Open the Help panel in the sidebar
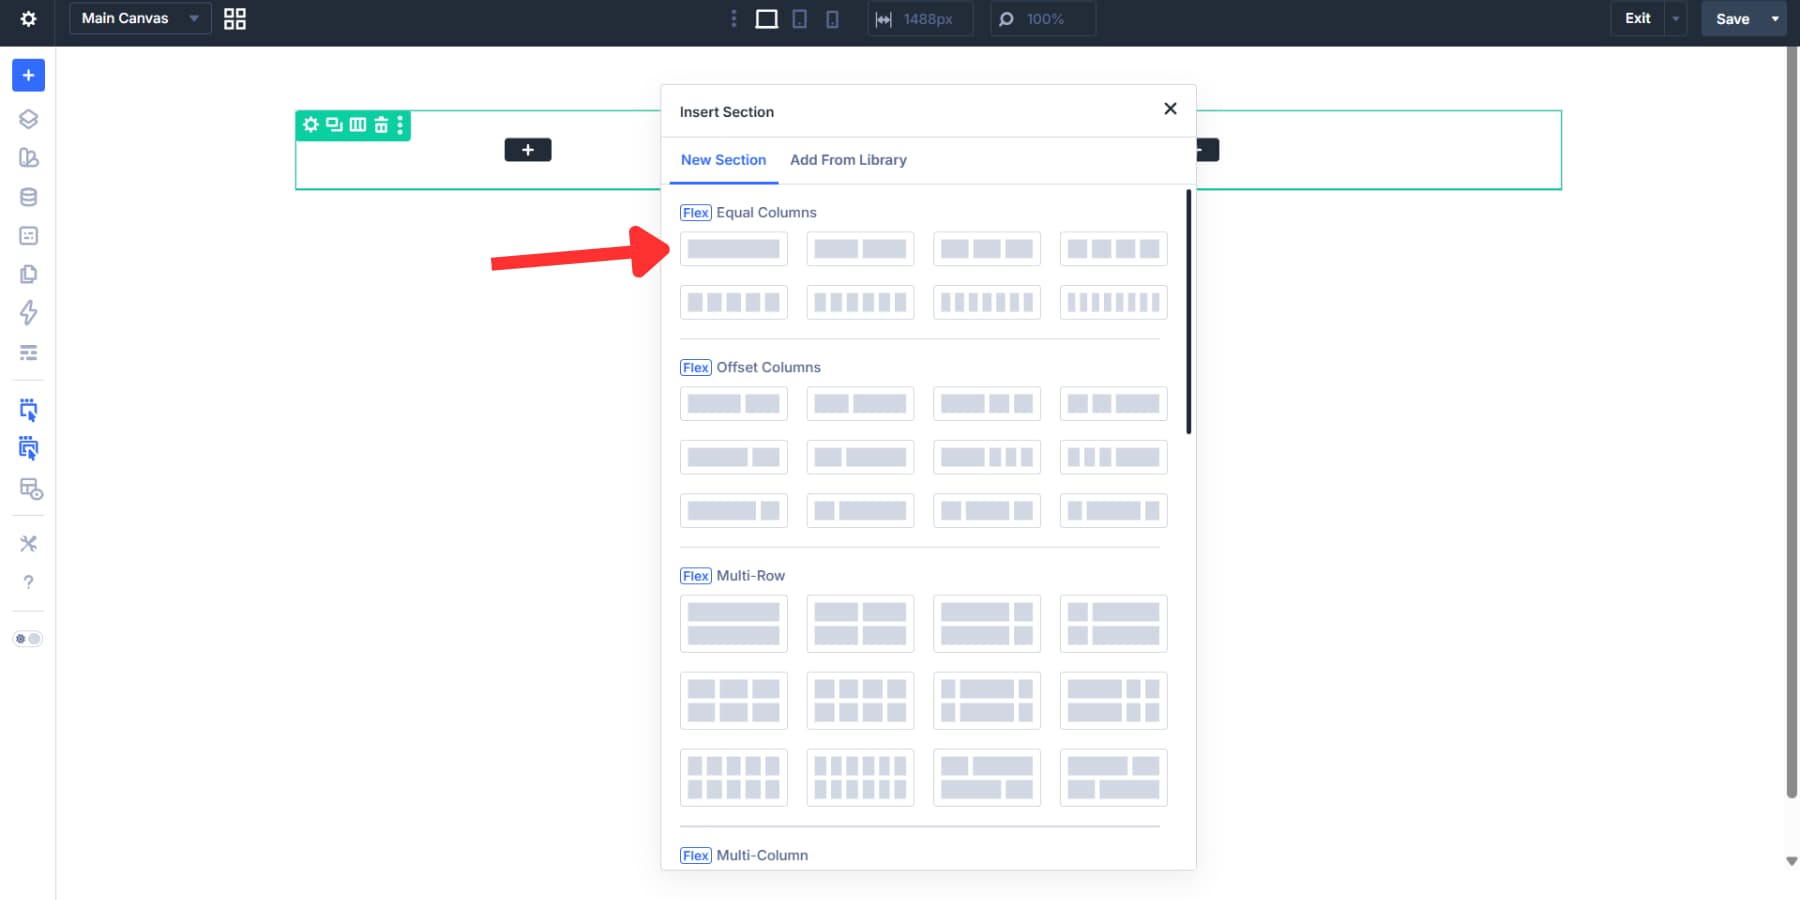The width and height of the screenshot is (1800, 900). (x=28, y=582)
